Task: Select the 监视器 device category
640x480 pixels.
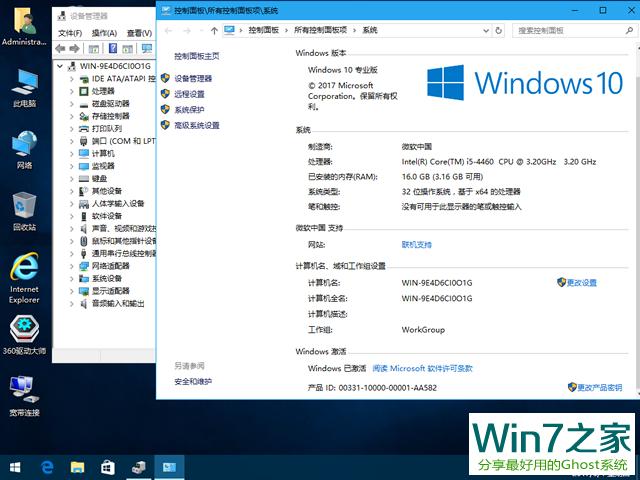Action: coord(103,166)
